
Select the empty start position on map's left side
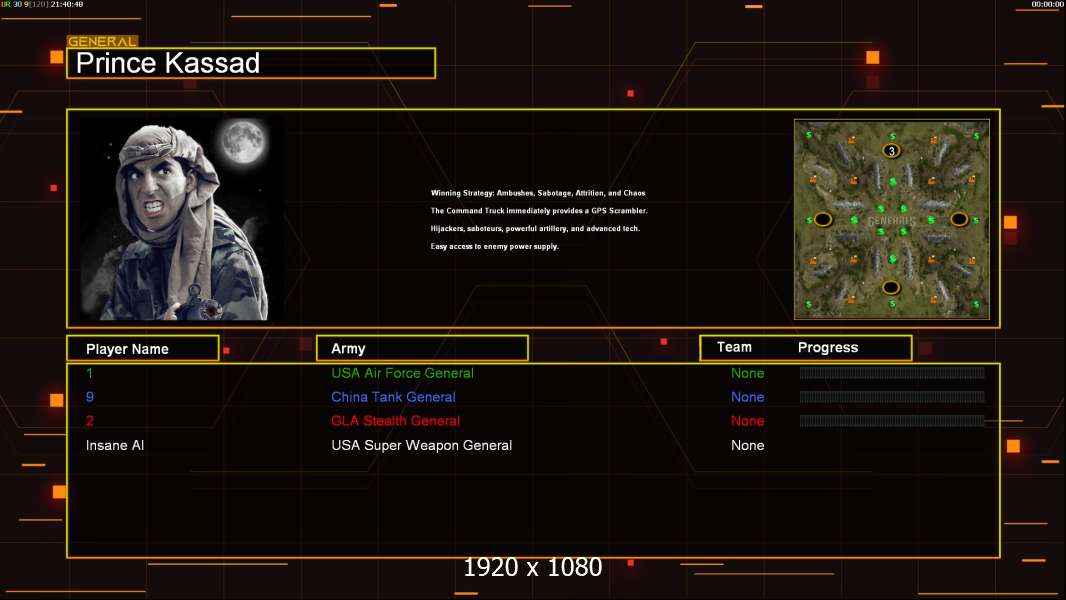823,219
